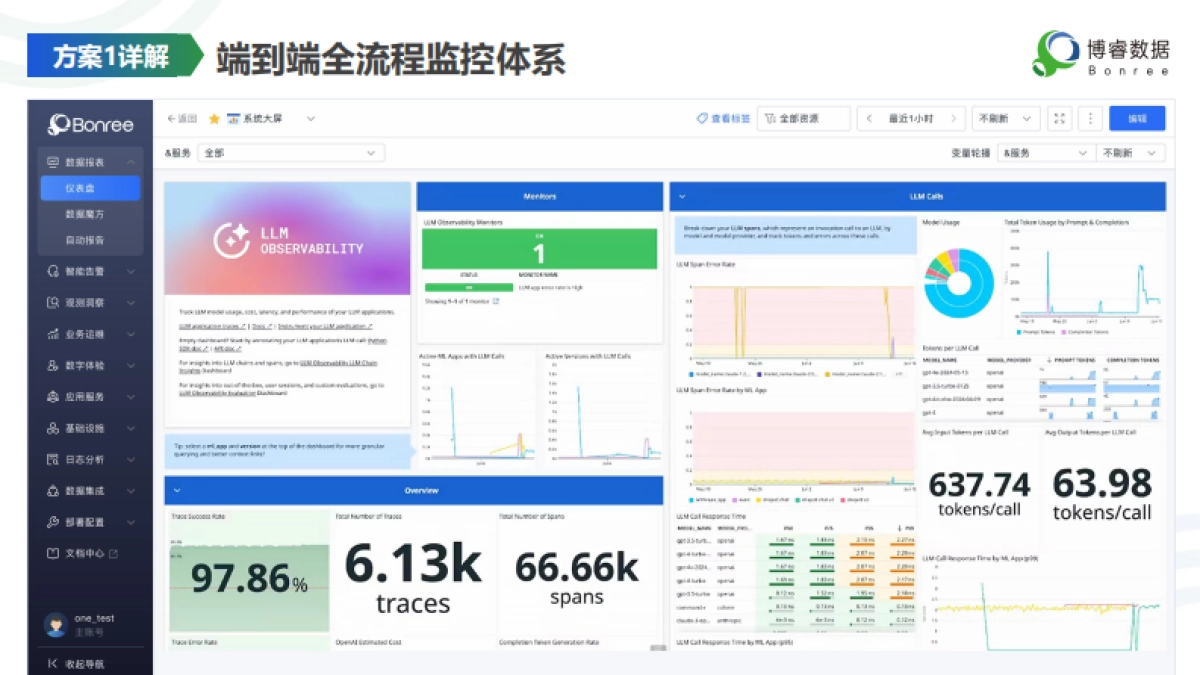This screenshot has width=1200, height=675.
Task: Click the 基础设施 icon in the sidebar
Action: pyautogui.click(x=84, y=430)
